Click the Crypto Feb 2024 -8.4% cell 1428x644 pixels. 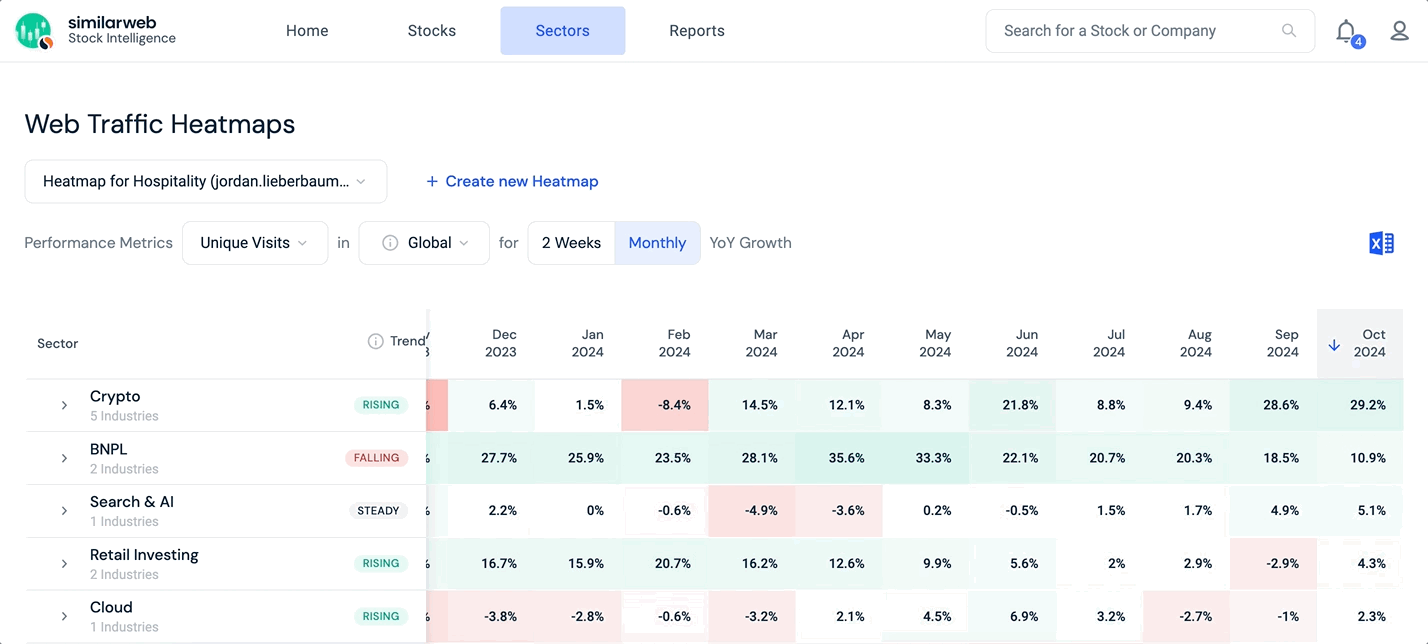(665, 405)
